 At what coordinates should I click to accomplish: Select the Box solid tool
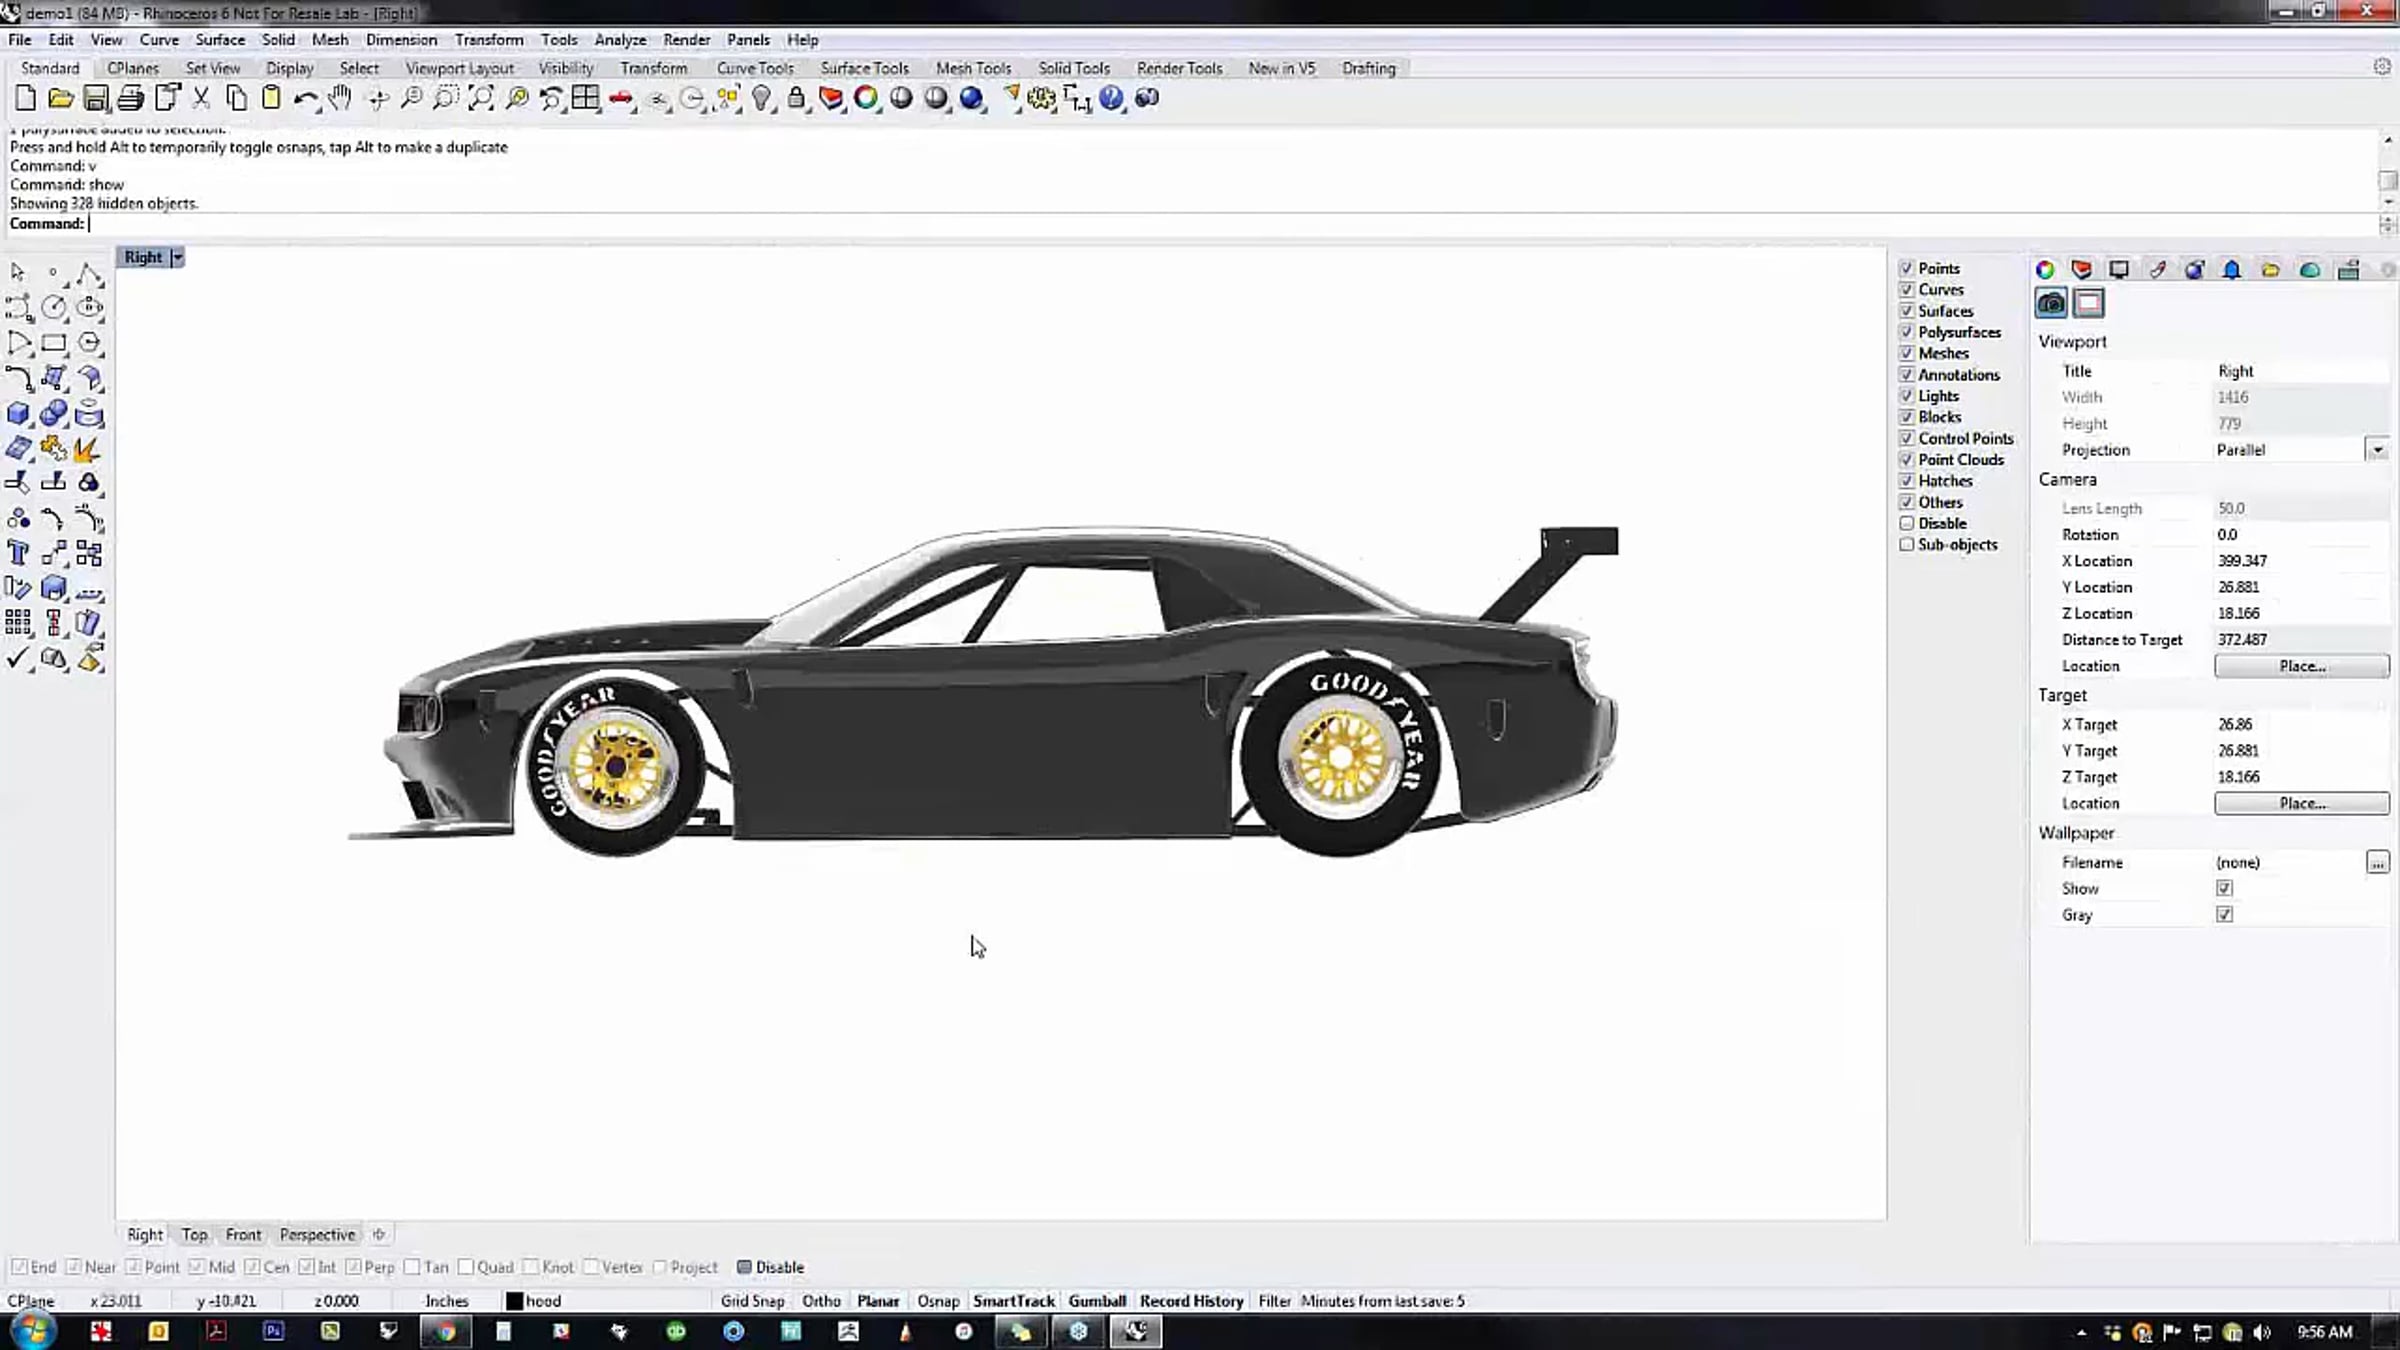[x=18, y=414]
